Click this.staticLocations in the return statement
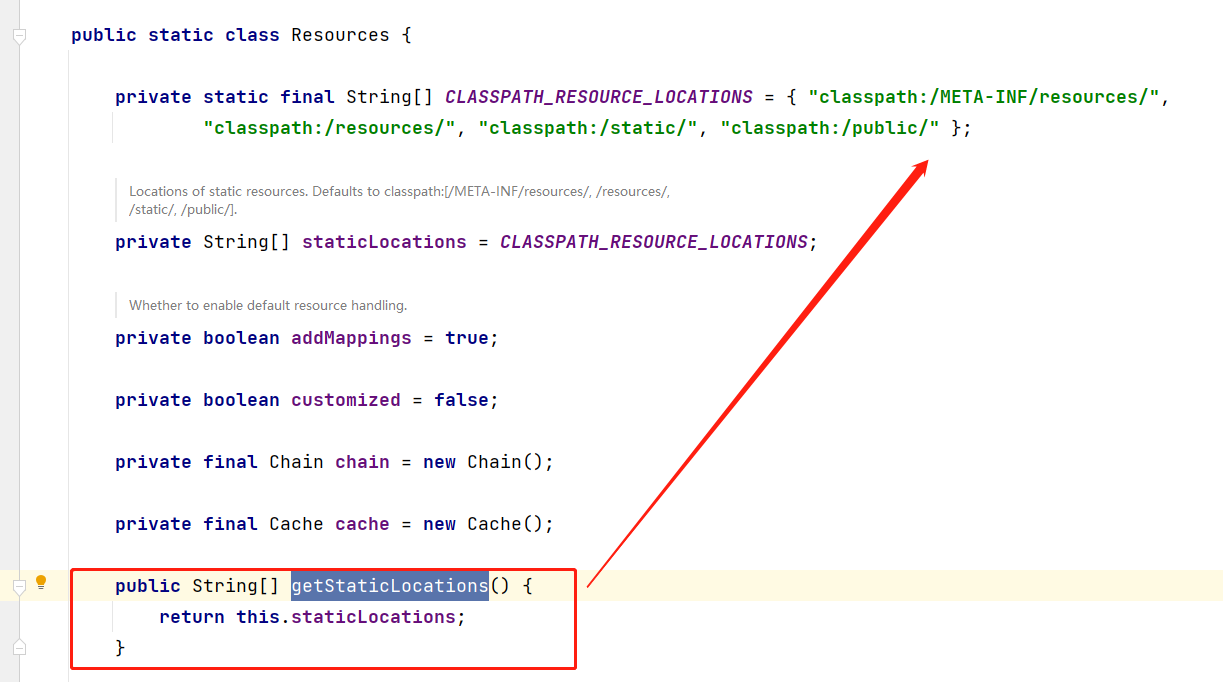Image resolution: width=1223 pixels, height=682 pixels. point(346,617)
